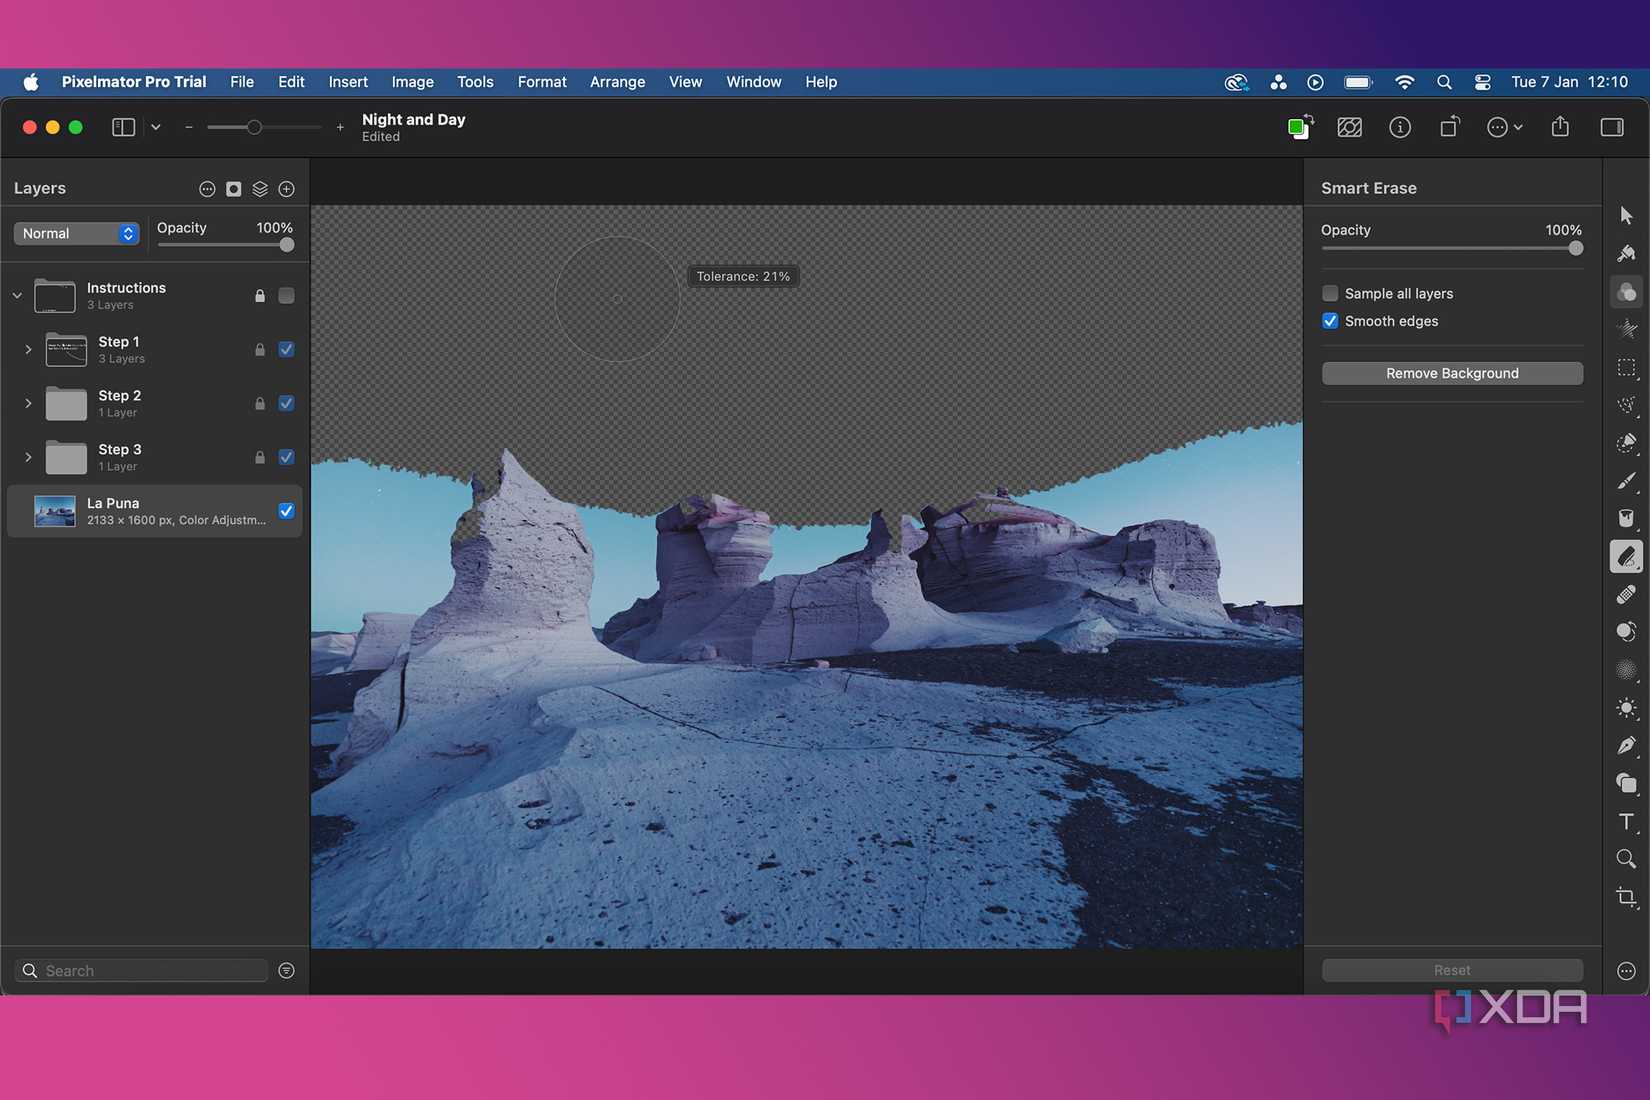Viewport: 1650px width, 1100px height.
Task: Disable Smooth edges
Action: (1330, 320)
